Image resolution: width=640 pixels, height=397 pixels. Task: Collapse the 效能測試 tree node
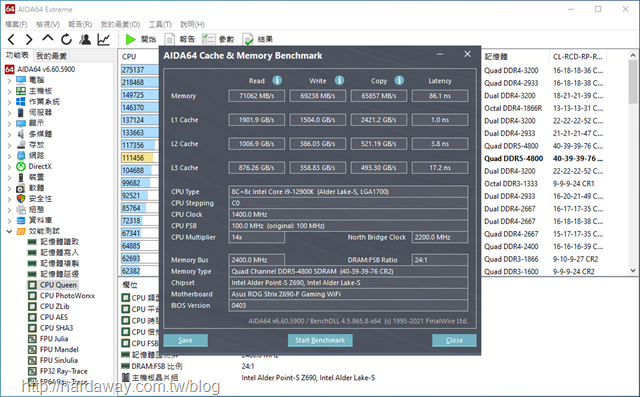[9, 231]
